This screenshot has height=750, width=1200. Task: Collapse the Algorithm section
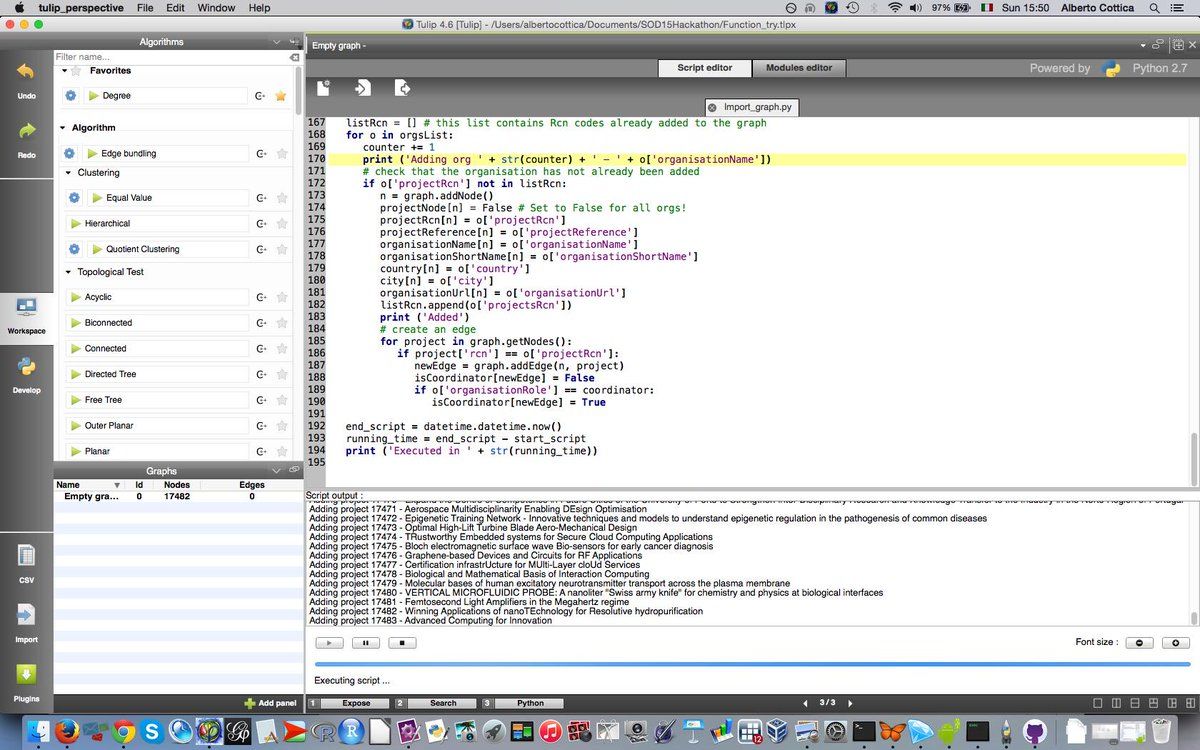click(63, 128)
